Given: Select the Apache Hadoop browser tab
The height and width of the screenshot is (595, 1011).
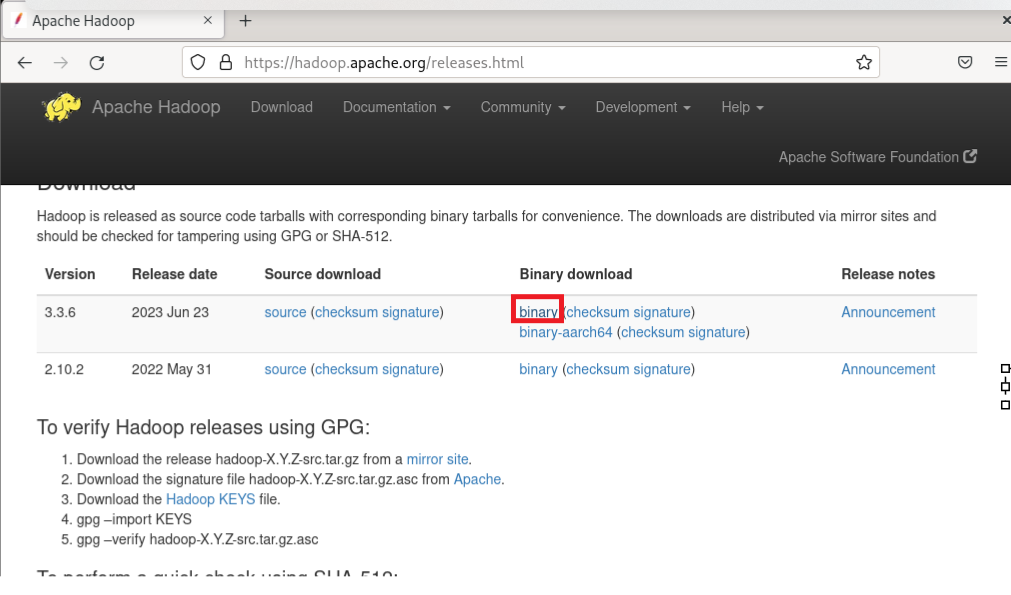Looking at the screenshot, I should [113, 21].
